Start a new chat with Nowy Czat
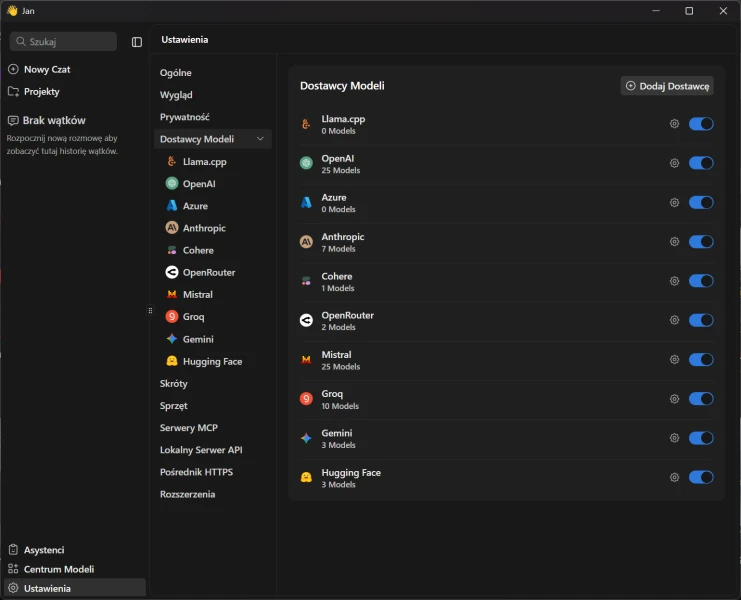The height and width of the screenshot is (600, 741). pos(46,70)
